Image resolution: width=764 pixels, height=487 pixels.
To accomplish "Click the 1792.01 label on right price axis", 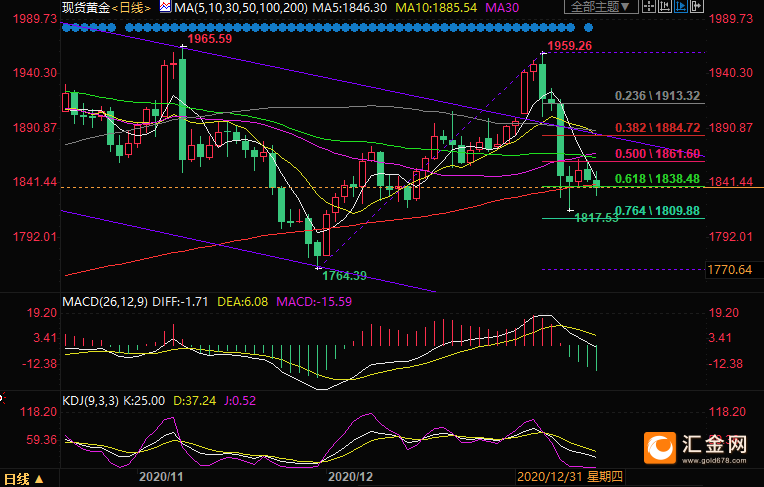I will [x=730, y=237].
